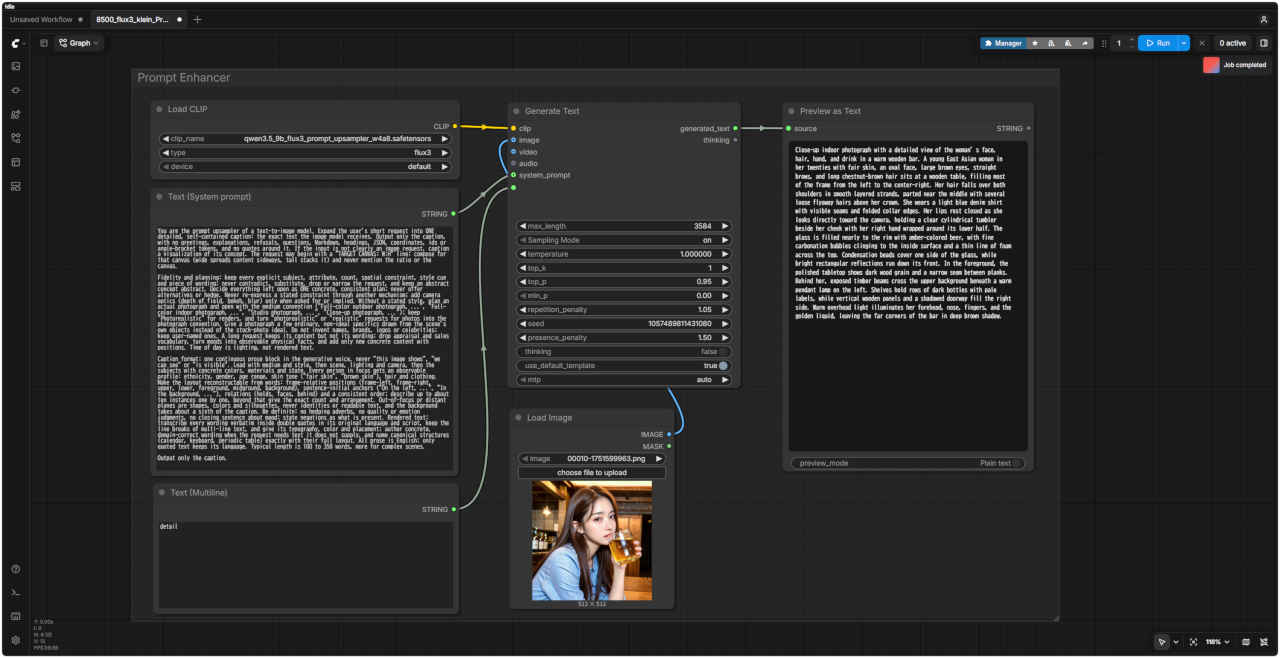1280x658 pixels.
Task: Collapse the Generate Text node via its dot
Action: tap(517, 111)
